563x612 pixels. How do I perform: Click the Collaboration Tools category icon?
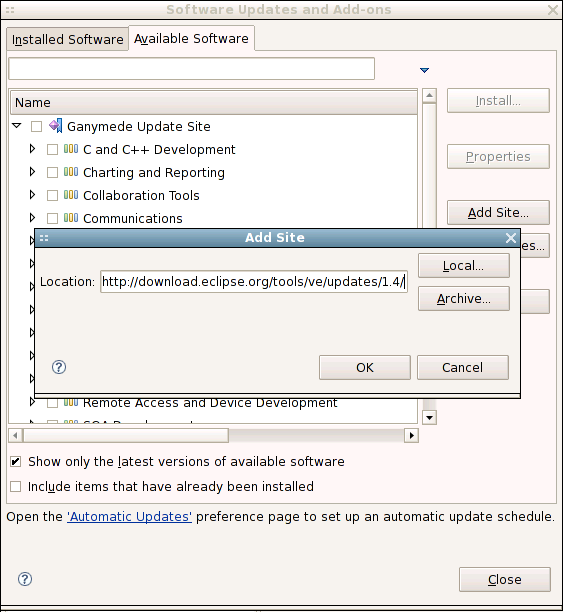coord(71,195)
